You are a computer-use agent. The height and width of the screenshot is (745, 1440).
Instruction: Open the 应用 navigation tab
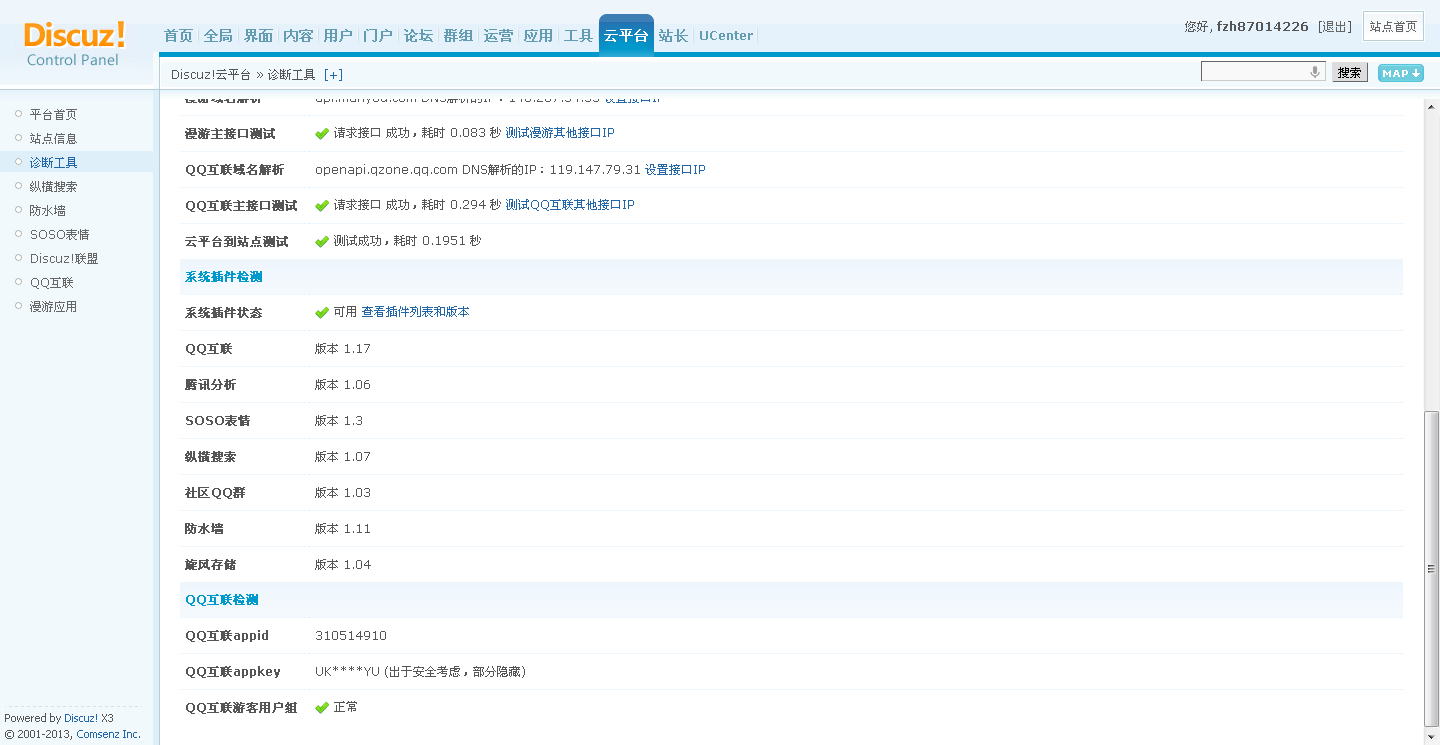coord(538,36)
